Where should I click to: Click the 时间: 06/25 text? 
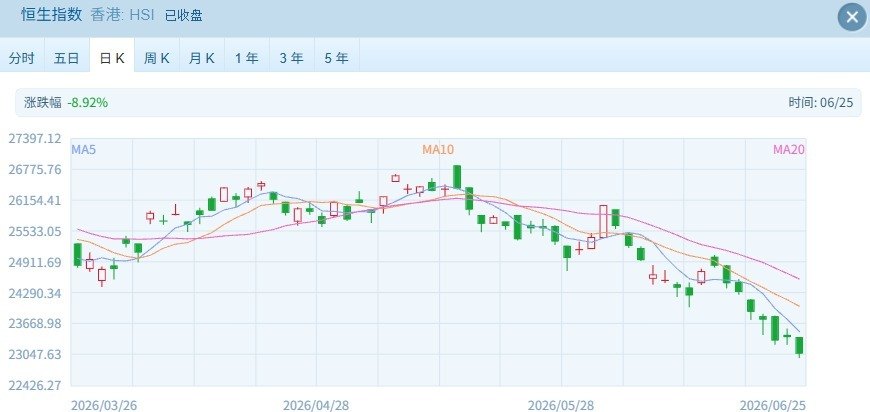(821, 103)
